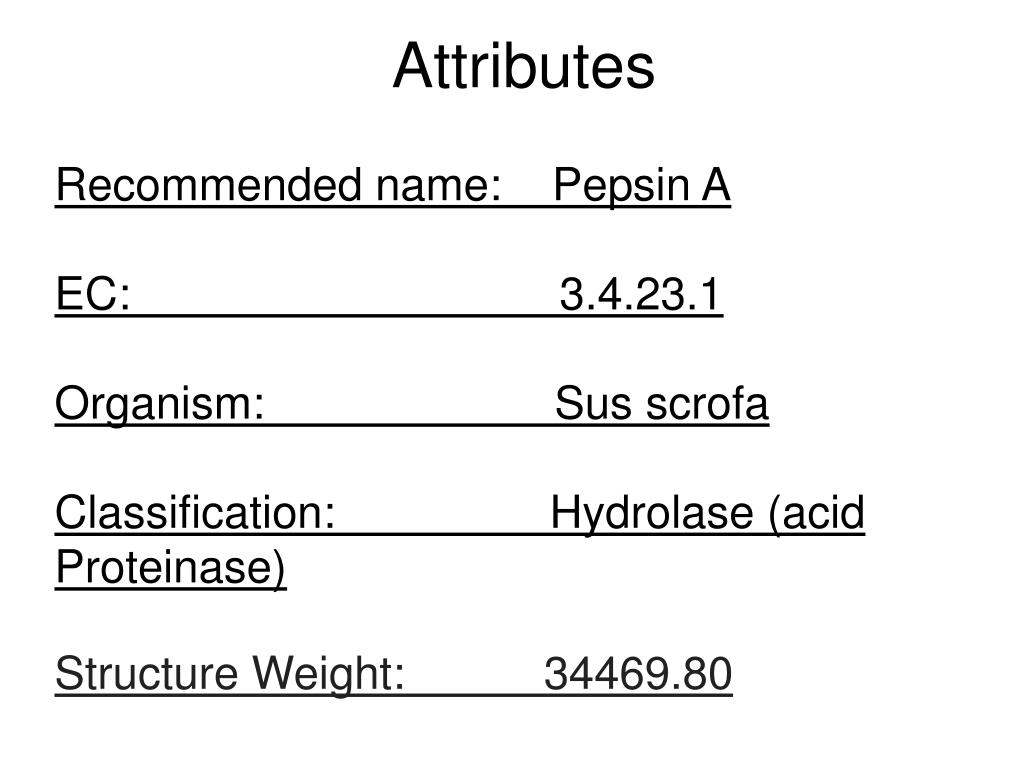Click the word Structure
The image size is (1024, 768).
point(147,675)
